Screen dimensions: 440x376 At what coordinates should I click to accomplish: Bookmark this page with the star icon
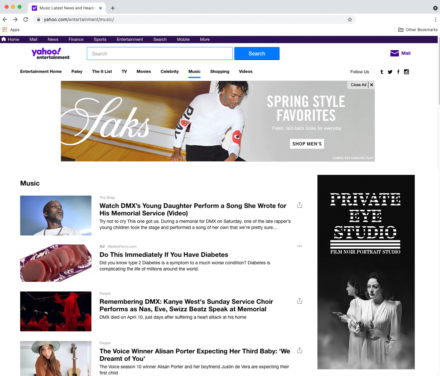pyautogui.click(x=350, y=20)
